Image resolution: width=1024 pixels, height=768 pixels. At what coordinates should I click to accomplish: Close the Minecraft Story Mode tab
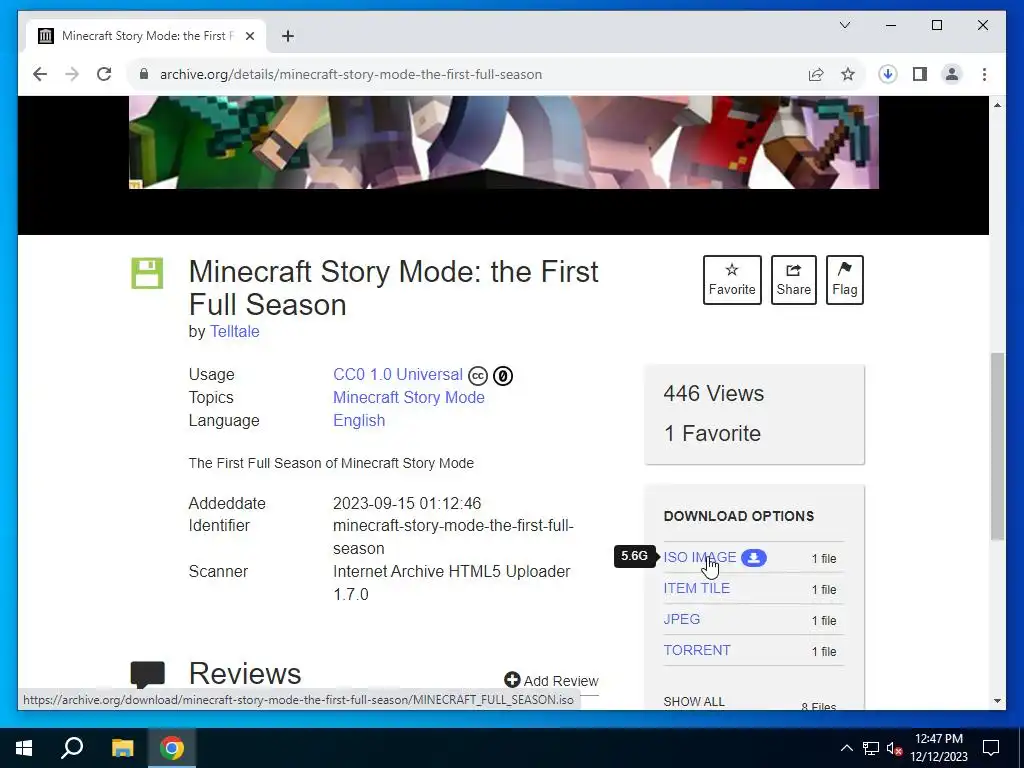(x=249, y=37)
